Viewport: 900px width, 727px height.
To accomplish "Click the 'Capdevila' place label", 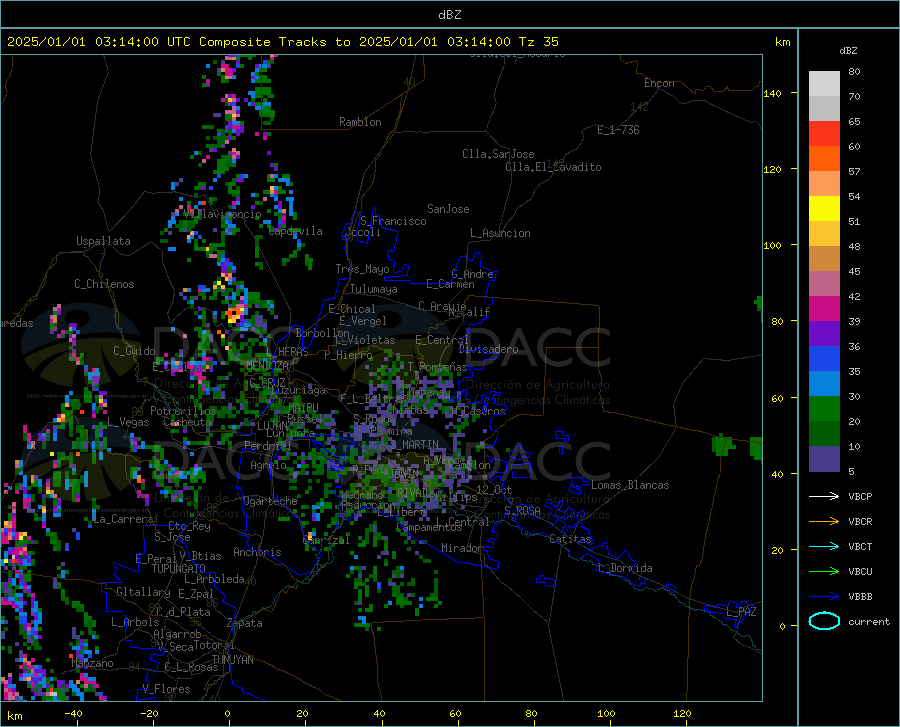I will (x=295, y=231).
